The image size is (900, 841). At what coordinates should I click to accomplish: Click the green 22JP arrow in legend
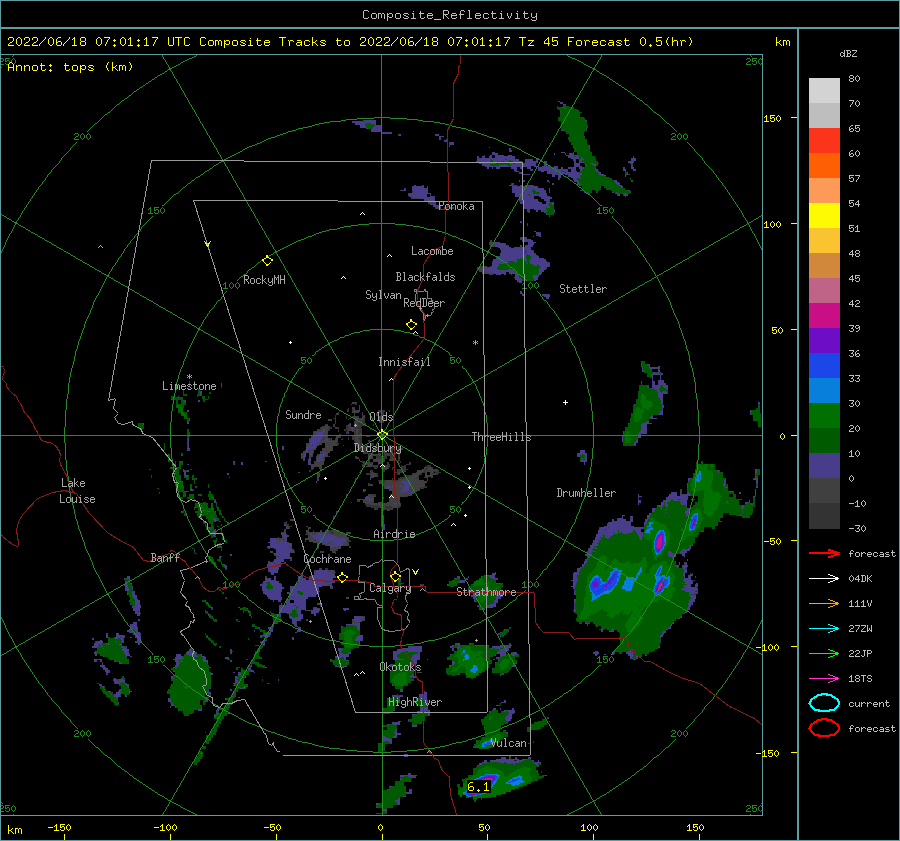[x=824, y=653]
